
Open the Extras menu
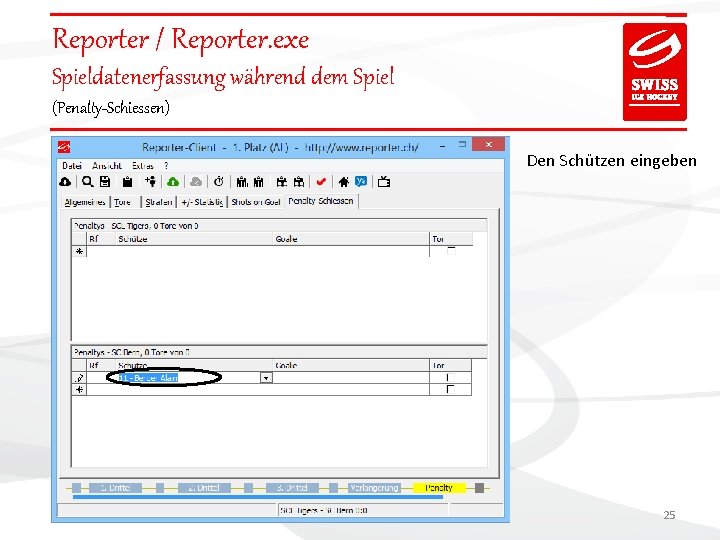(x=143, y=165)
